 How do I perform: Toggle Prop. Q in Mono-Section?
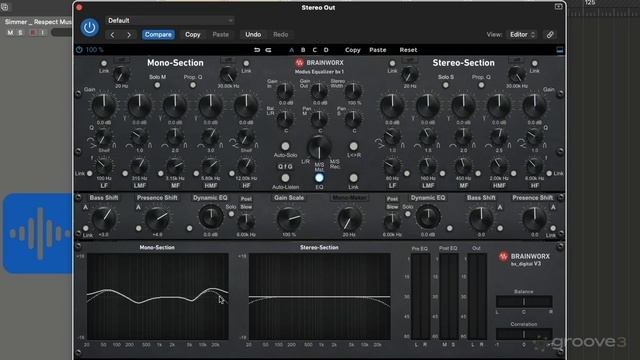(x=193, y=85)
